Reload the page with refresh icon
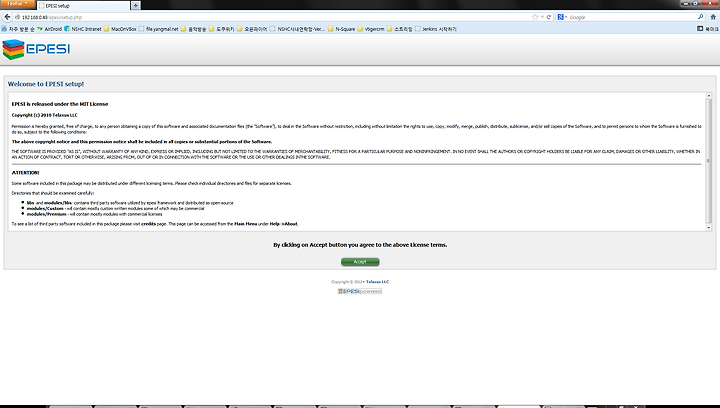Screen dimensions: 720x408 [549, 17]
